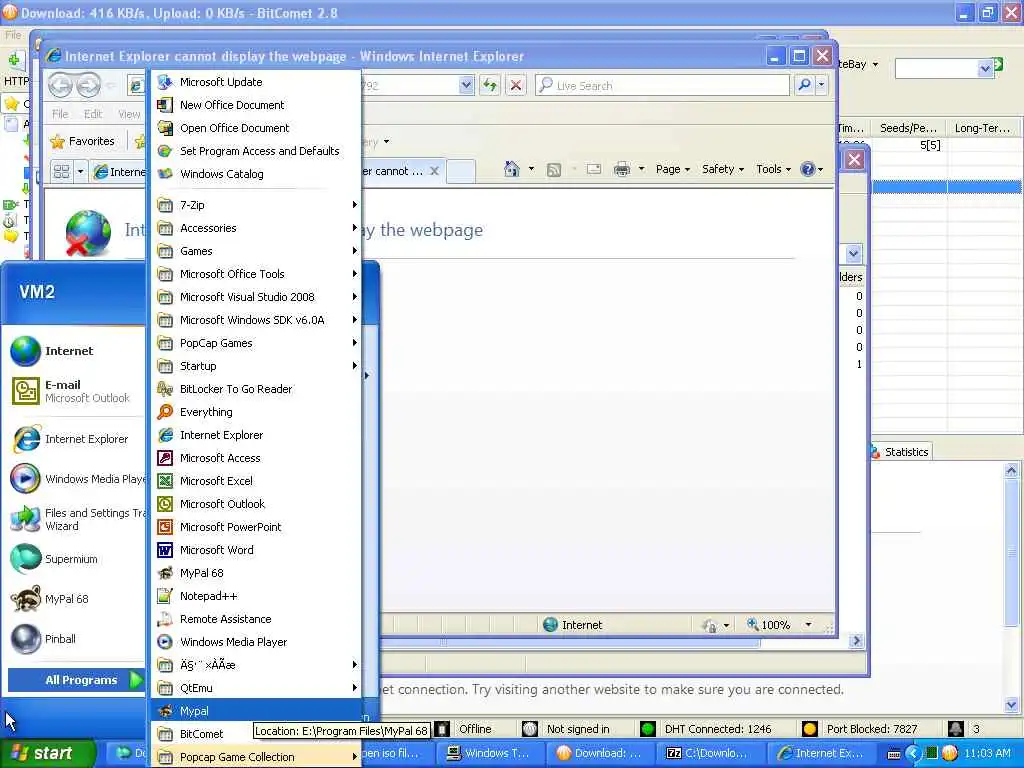This screenshot has height=768, width=1024.
Task: Switch to the BitComet Statistics tab
Action: coord(901,452)
